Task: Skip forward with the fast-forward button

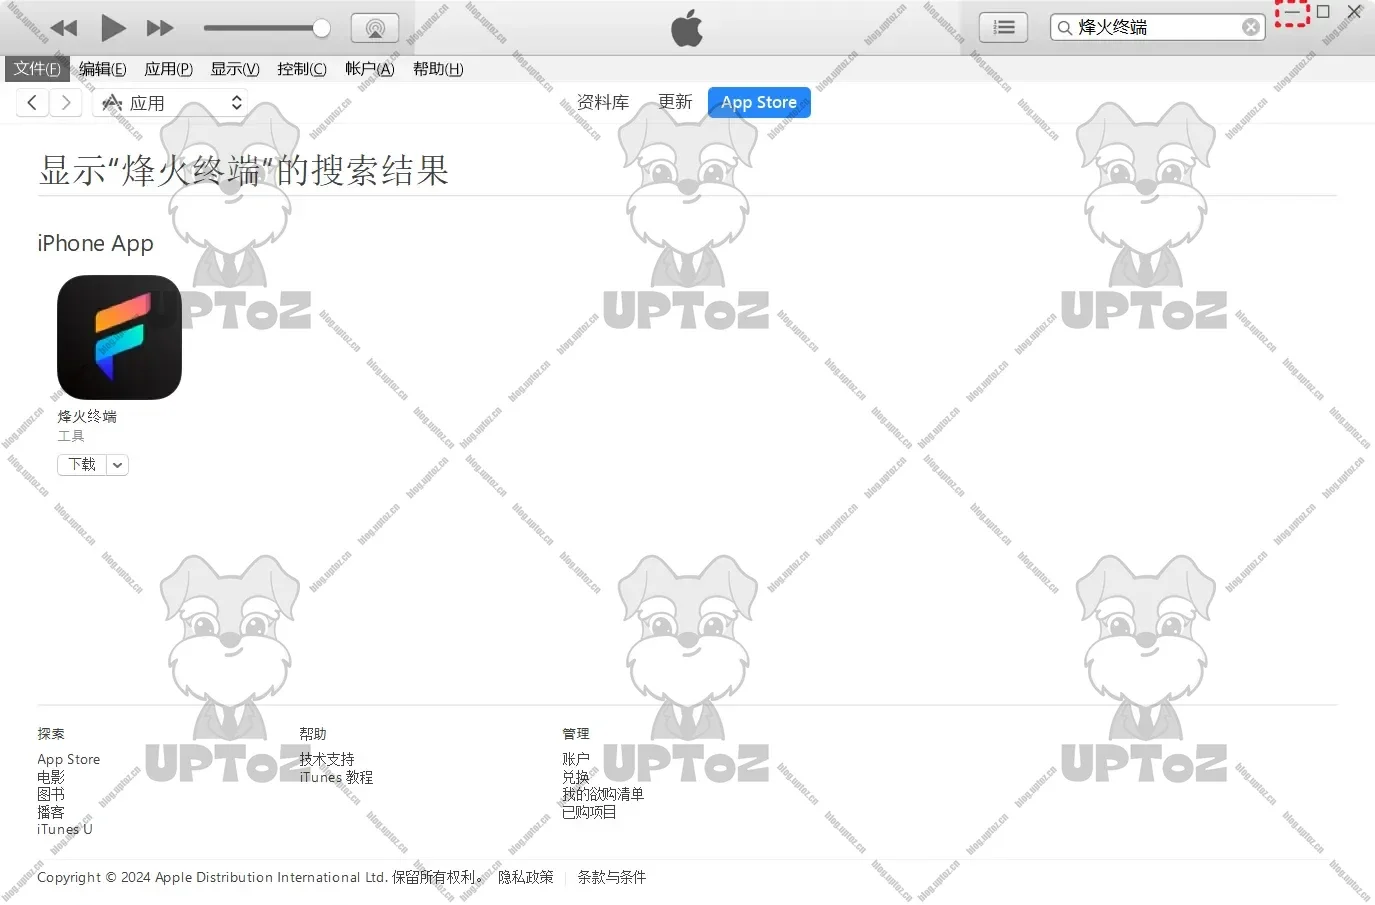Action: [x=160, y=28]
